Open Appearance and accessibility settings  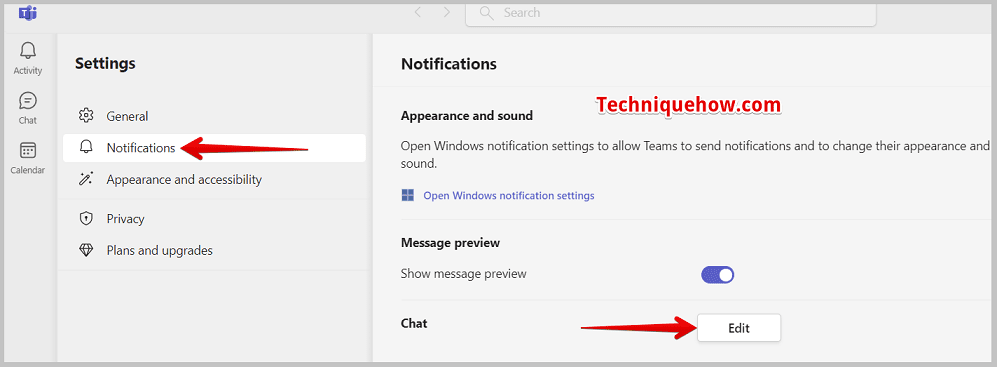click(214, 179)
